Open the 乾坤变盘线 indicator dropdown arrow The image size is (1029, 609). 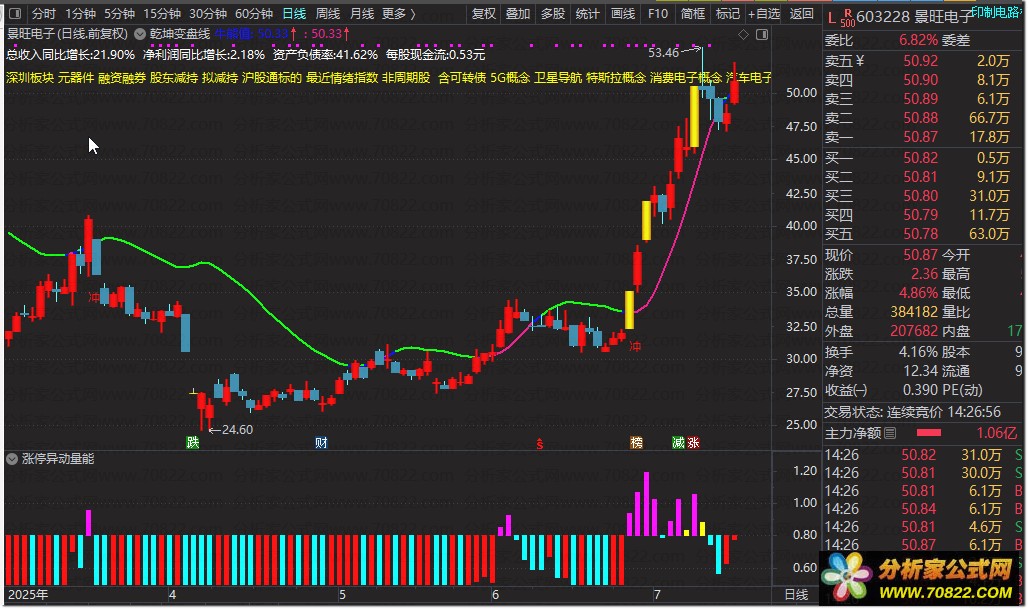click(x=140, y=33)
